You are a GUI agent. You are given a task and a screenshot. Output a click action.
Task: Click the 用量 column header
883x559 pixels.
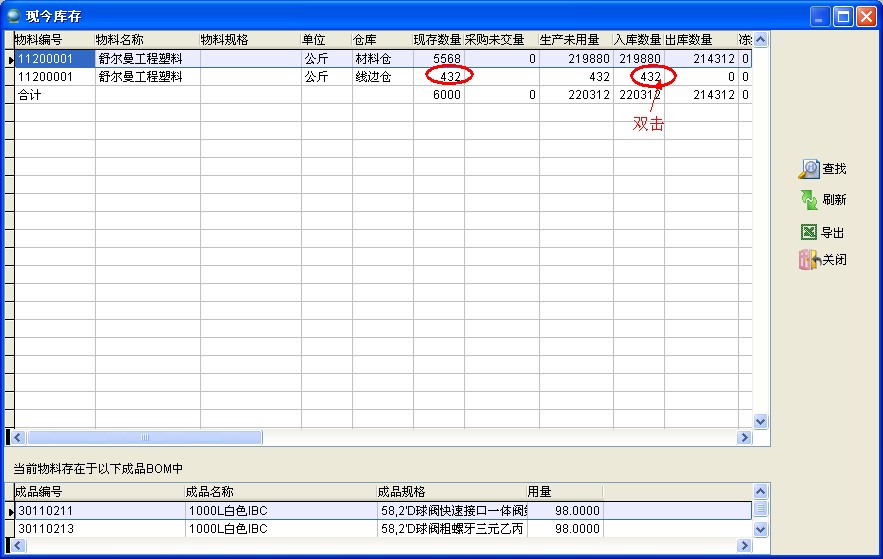point(565,491)
